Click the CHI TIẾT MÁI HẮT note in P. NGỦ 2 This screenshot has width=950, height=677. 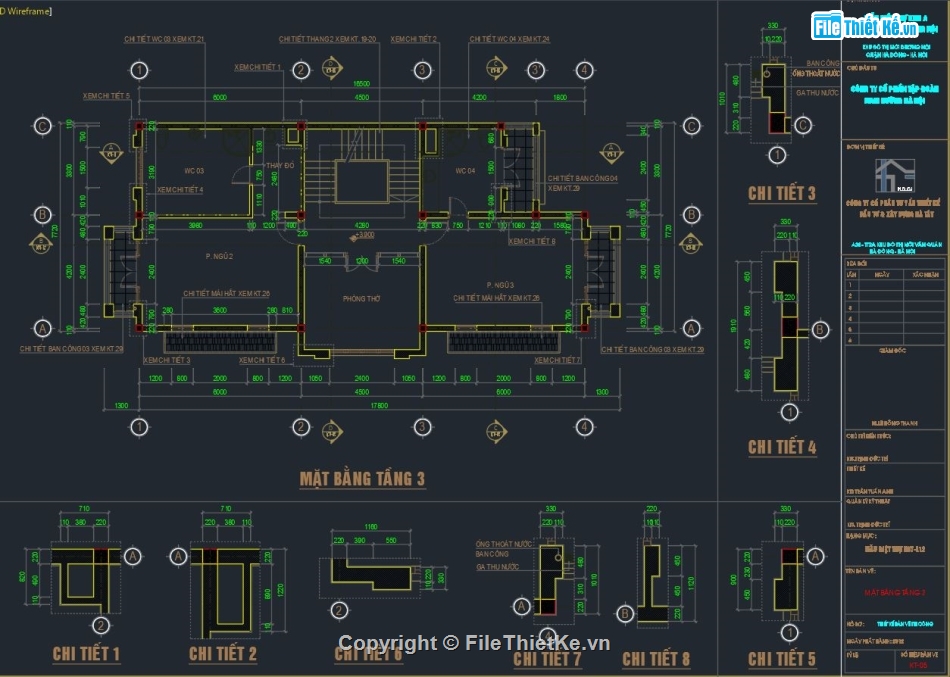227,293
